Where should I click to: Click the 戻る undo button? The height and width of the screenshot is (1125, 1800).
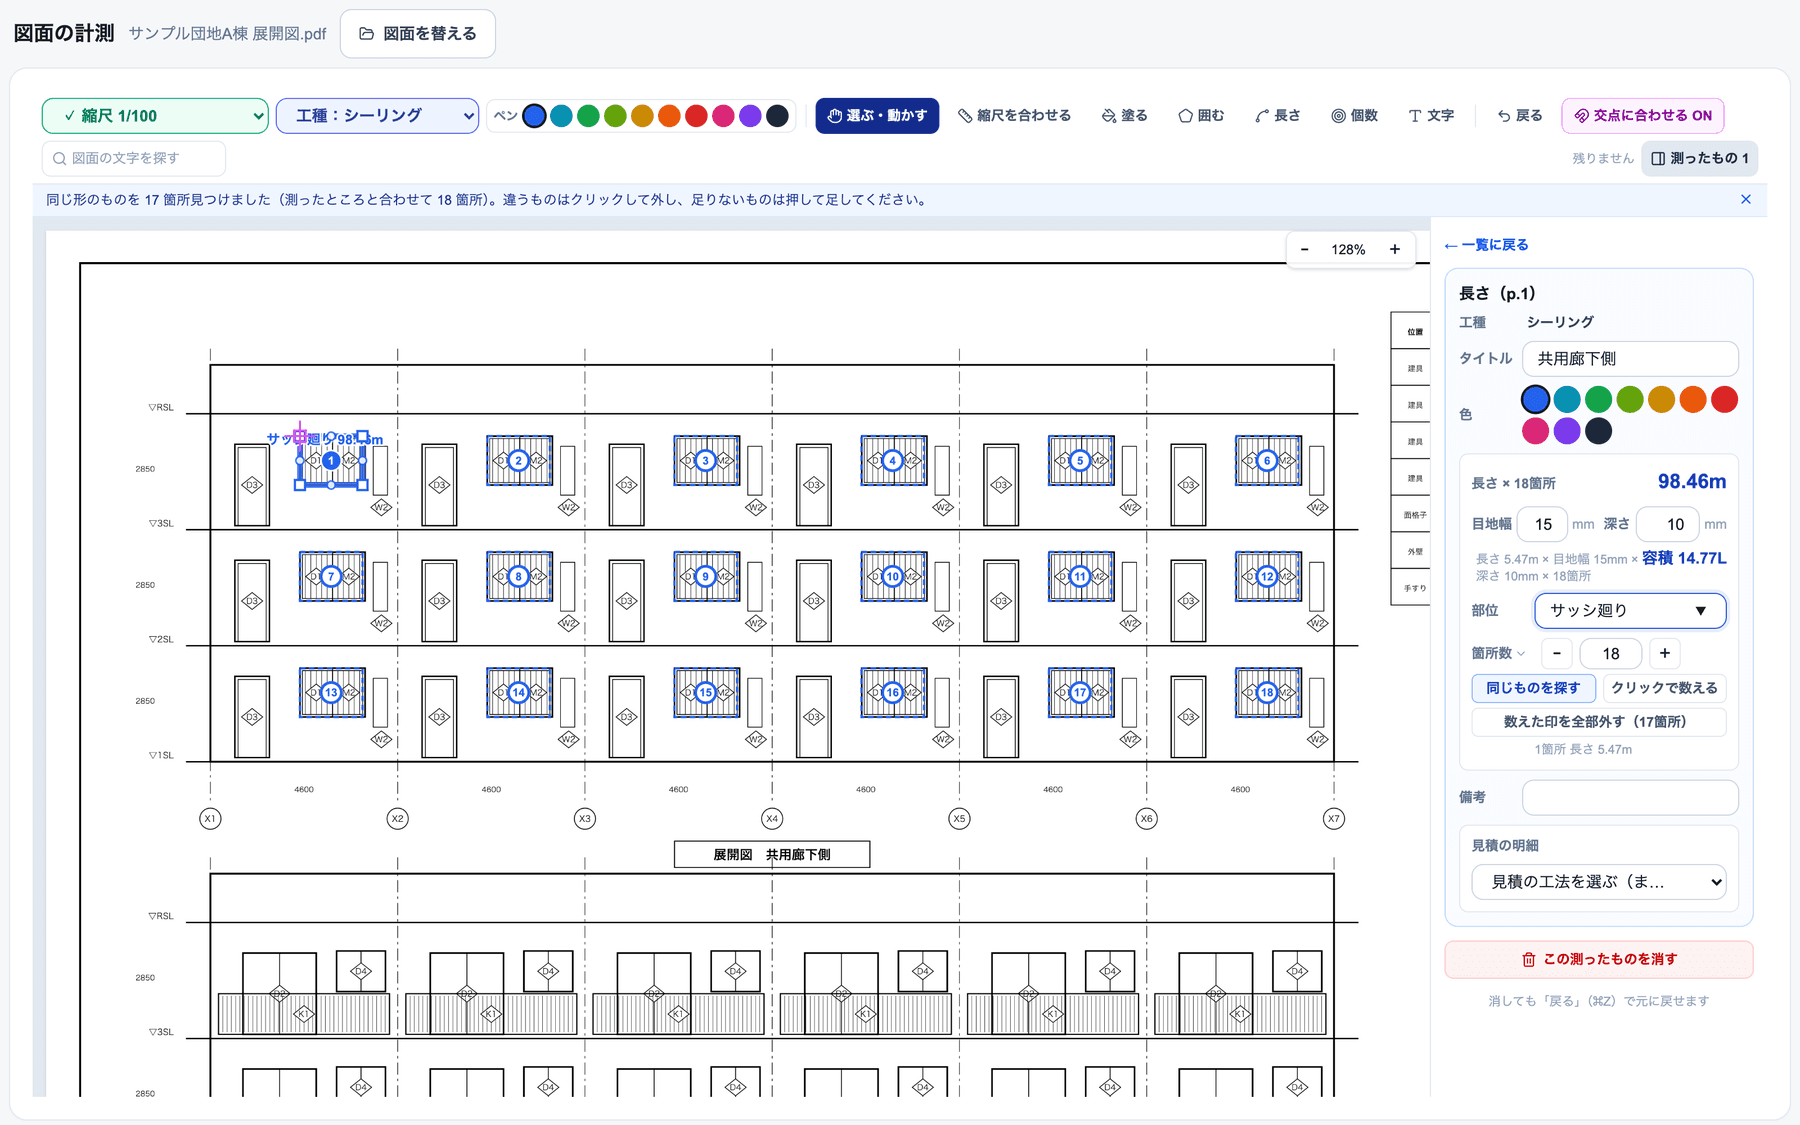(x=1520, y=116)
